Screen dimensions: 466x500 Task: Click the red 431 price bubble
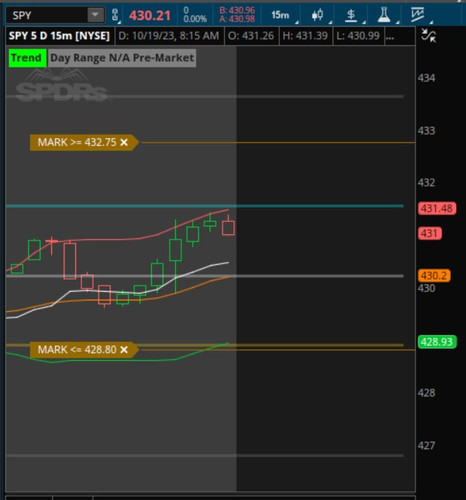pos(430,233)
